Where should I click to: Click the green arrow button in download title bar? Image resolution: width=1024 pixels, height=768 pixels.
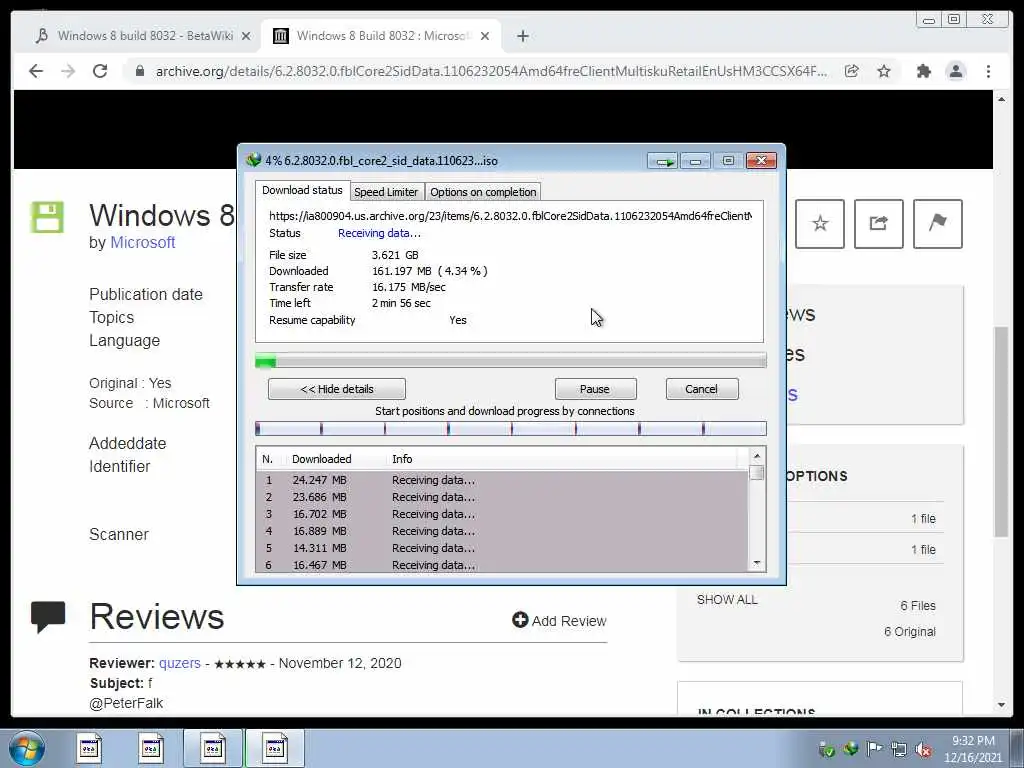tap(663, 161)
